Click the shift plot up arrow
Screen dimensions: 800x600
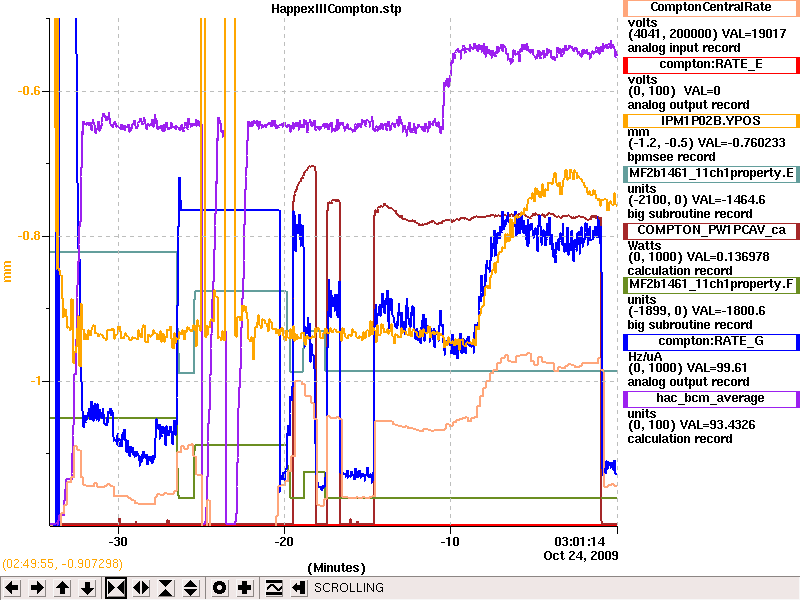tap(63, 588)
